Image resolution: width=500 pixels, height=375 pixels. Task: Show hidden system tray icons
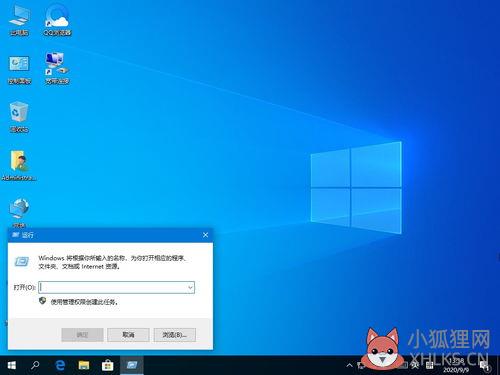tap(349, 365)
